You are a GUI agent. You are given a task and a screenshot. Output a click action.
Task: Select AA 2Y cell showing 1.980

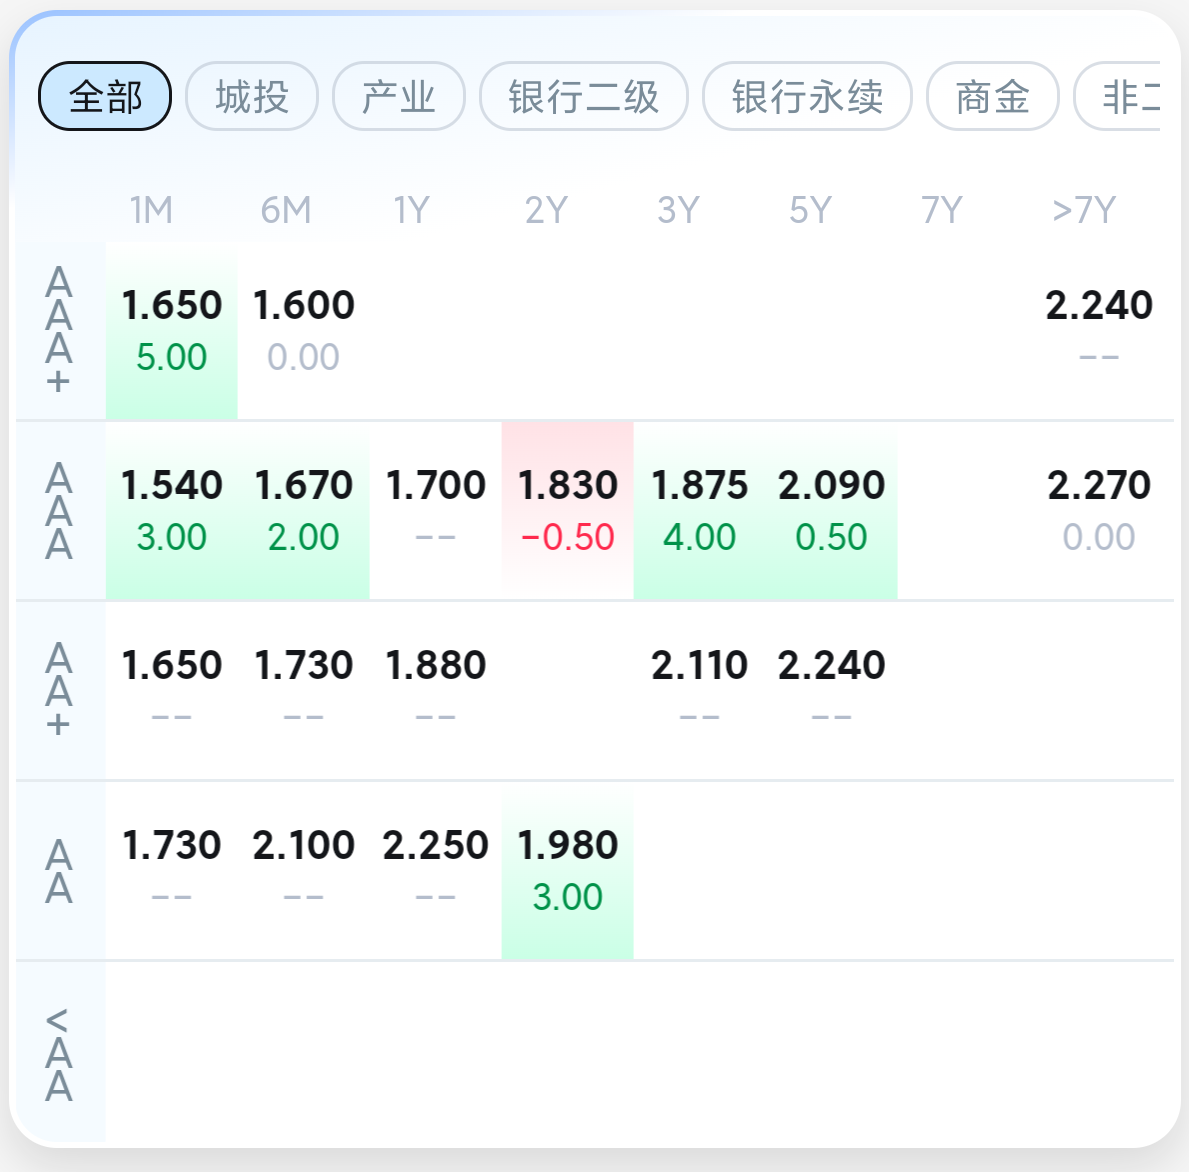[x=567, y=870]
